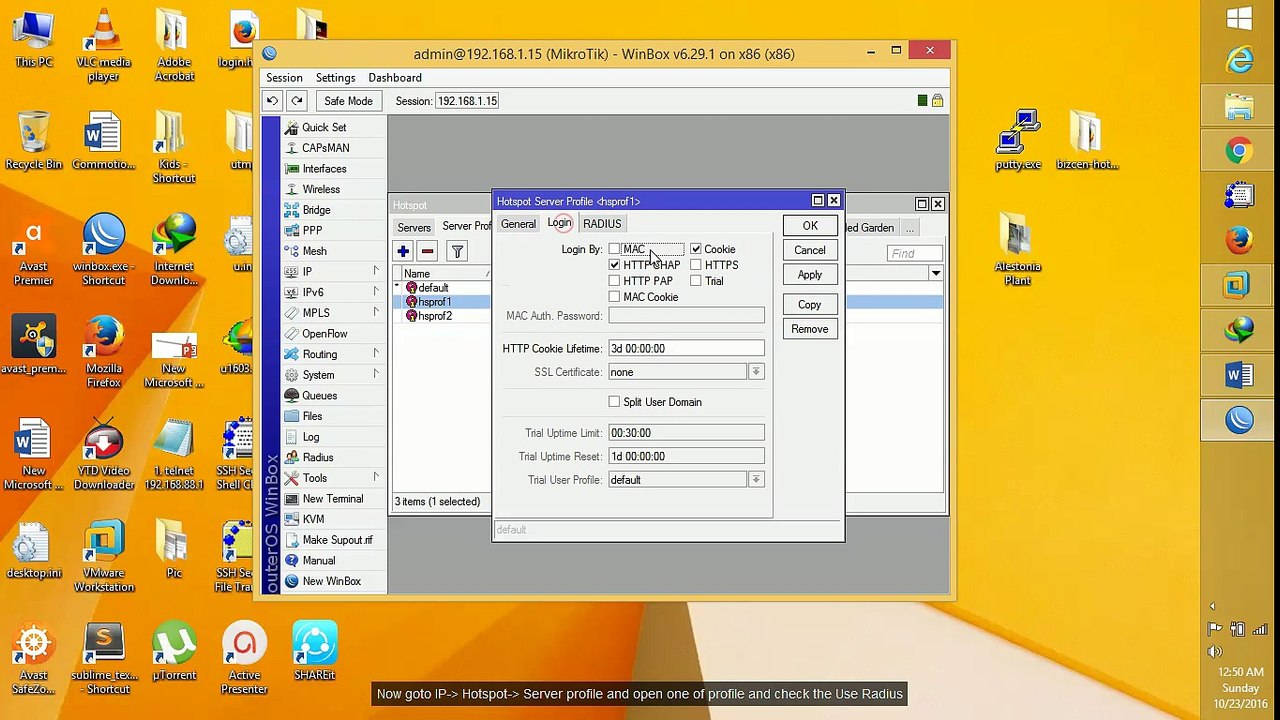Click OK in Hotspot Server Profile
This screenshot has width=1280, height=720.
point(810,226)
